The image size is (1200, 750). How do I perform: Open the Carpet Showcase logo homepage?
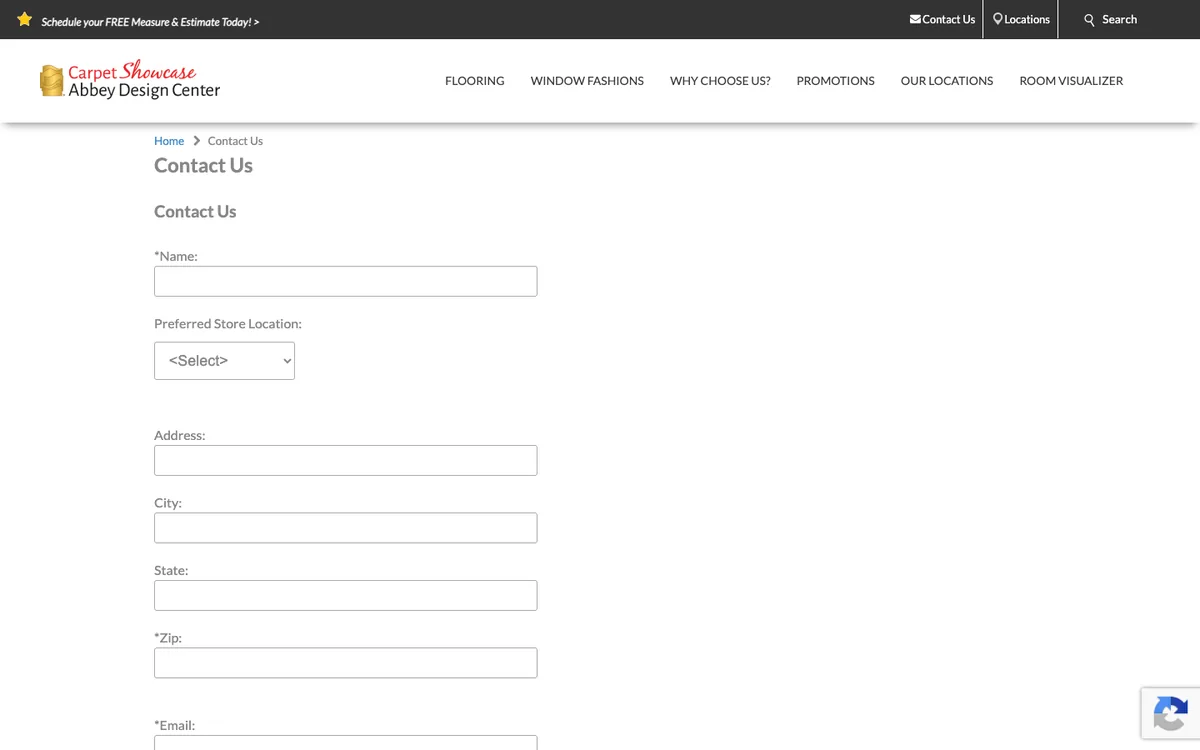click(130, 80)
